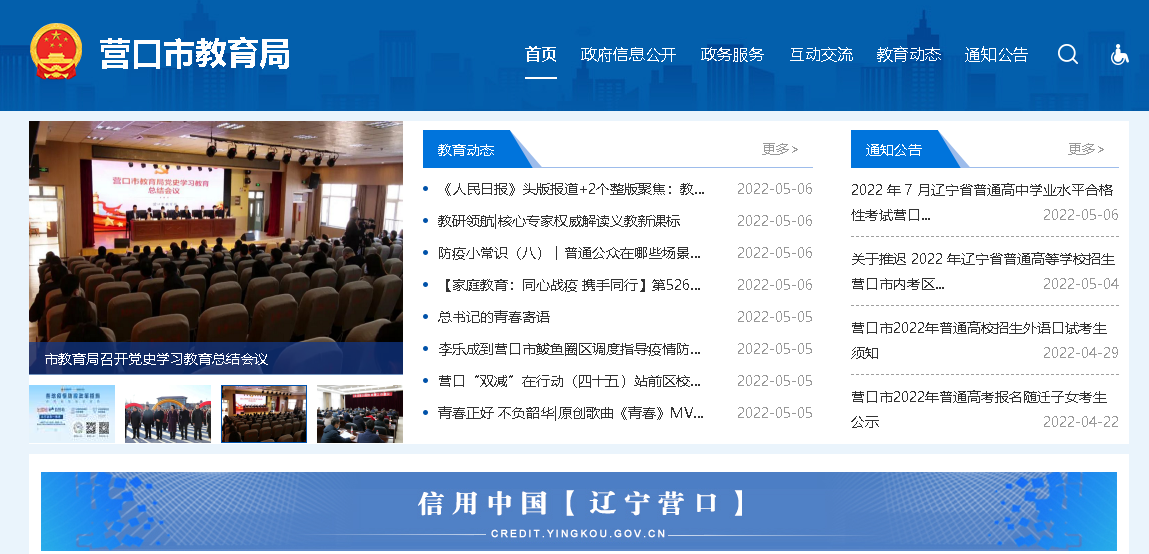Open 营口市2022年普通高校招生外语口试 notice
This screenshot has width=1149, height=554.
(x=978, y=340)
